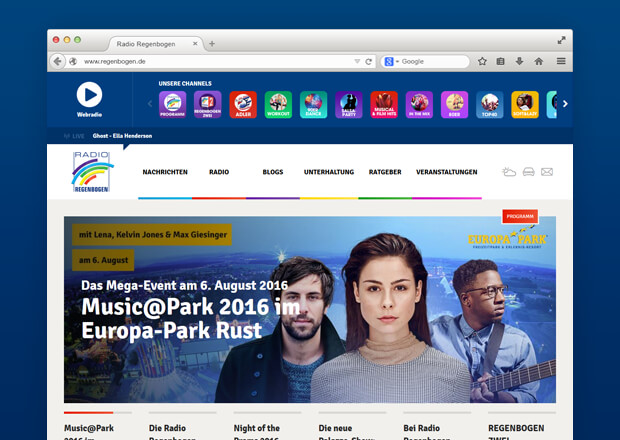Select the Soft&Lazy channel icon

click(525, 105)
